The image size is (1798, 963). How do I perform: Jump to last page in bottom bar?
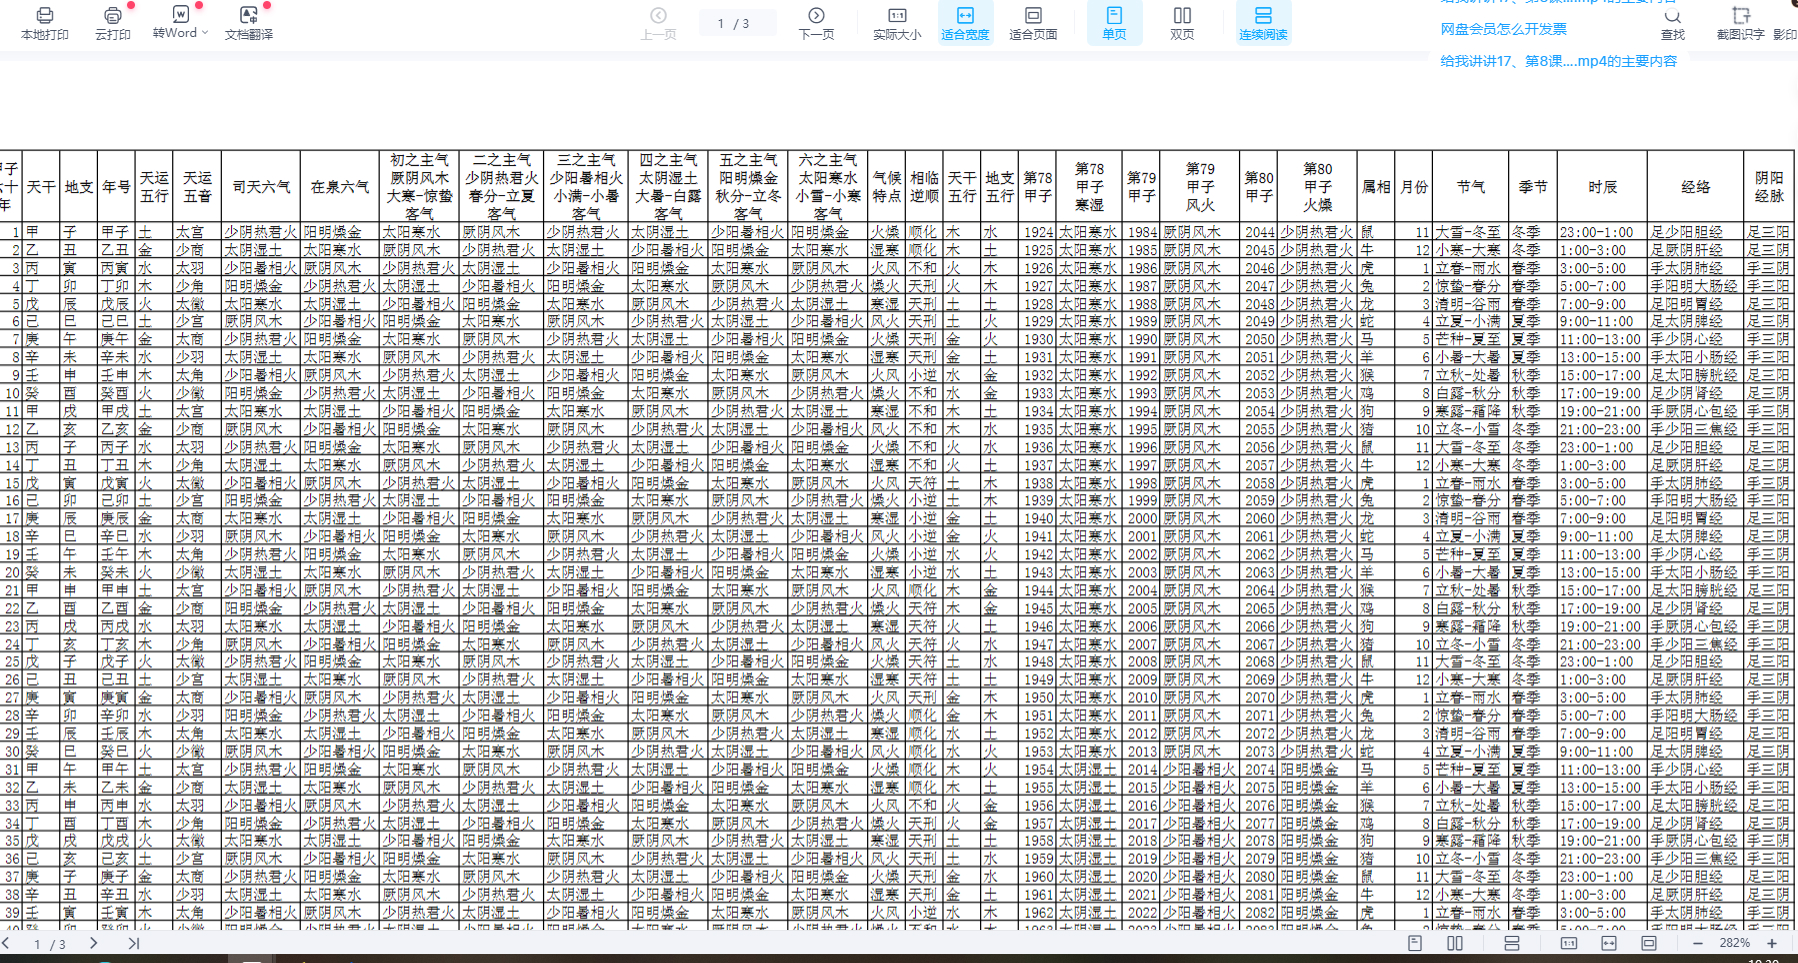coord(134,943)
